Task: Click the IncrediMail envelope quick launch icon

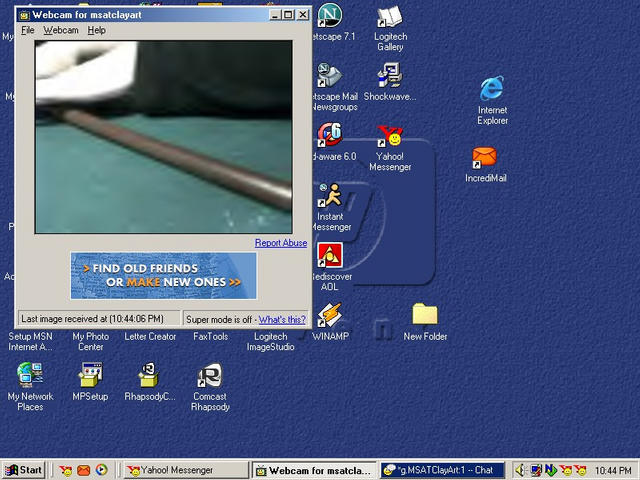Action: point(84,470)
